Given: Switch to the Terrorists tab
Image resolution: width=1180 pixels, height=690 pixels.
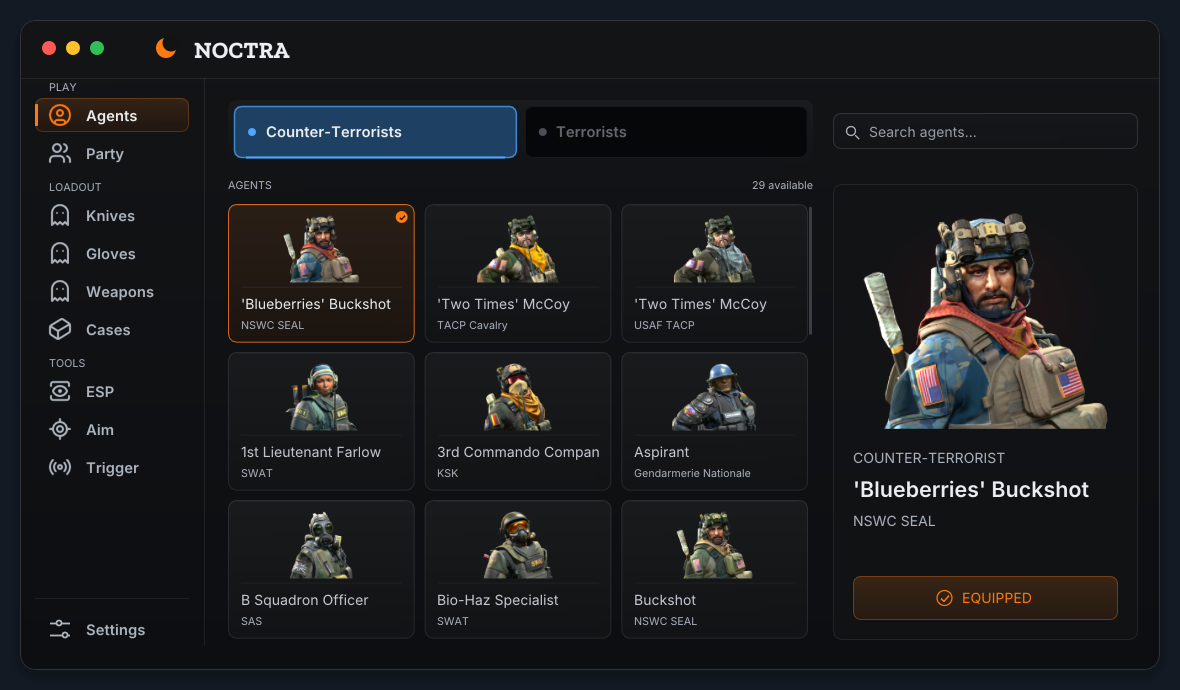Looking at the screenshot, I should pos(666,132).
